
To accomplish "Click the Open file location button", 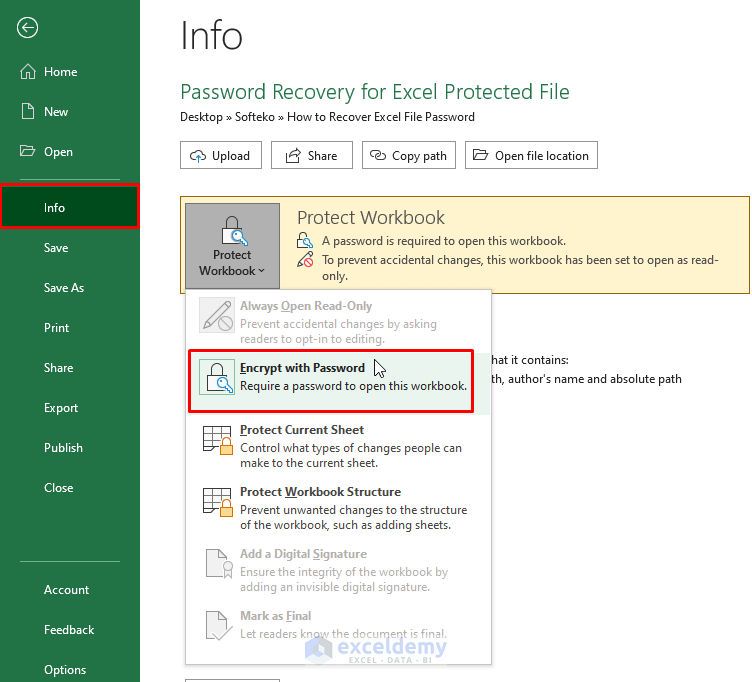I will pos(531,155).
